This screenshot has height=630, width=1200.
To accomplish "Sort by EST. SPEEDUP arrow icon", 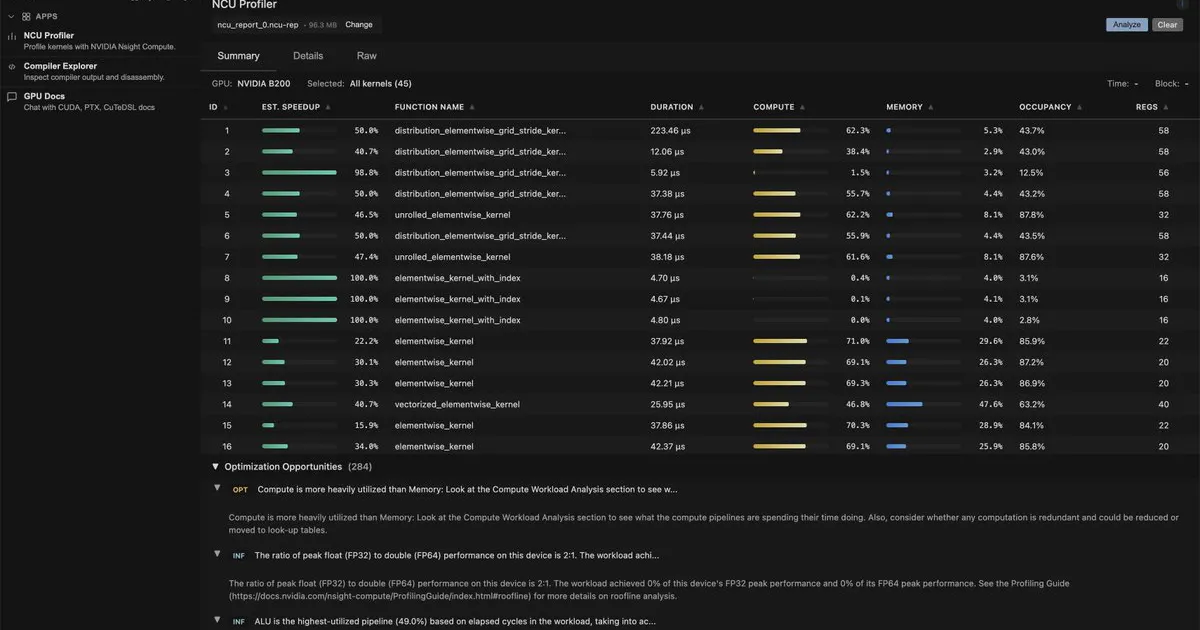I will (328, 107).
